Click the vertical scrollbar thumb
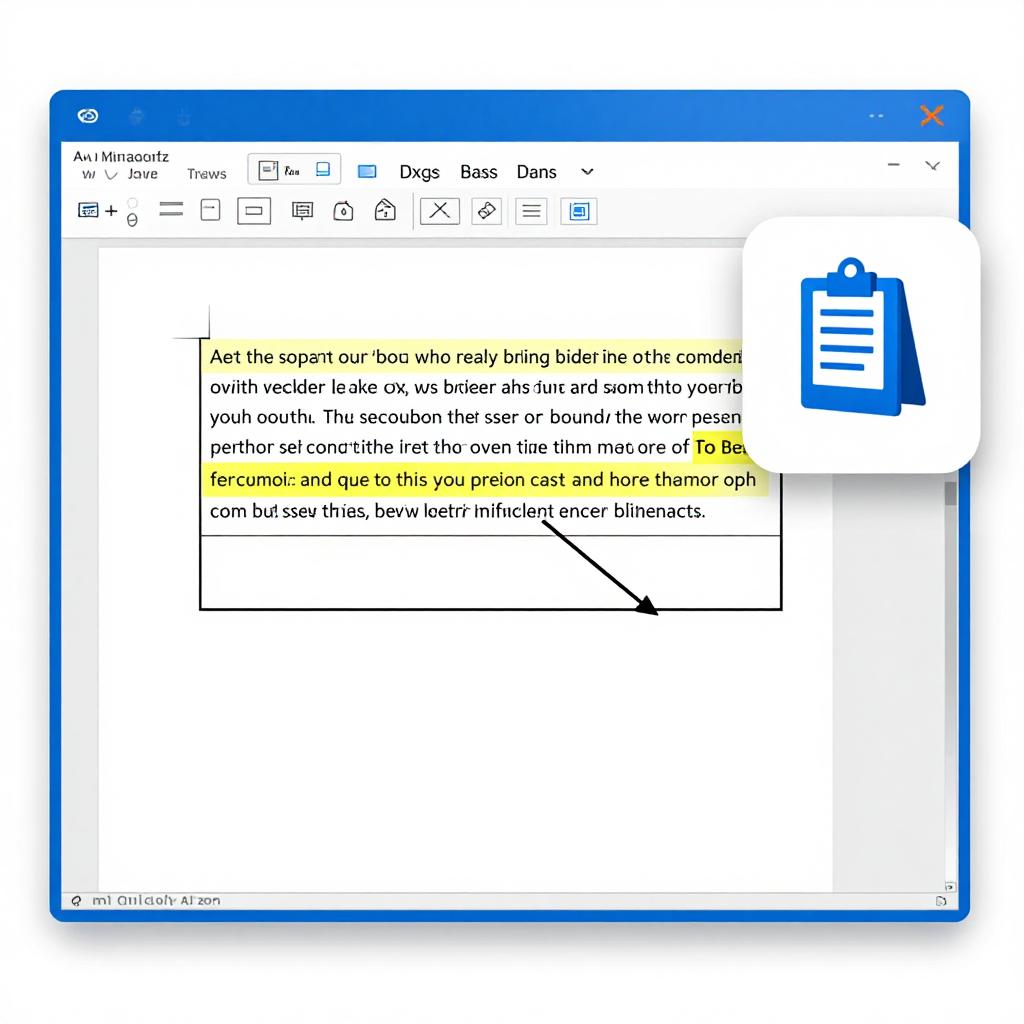The height and width of the screenshot is (1024, 1024). point(950,493)
